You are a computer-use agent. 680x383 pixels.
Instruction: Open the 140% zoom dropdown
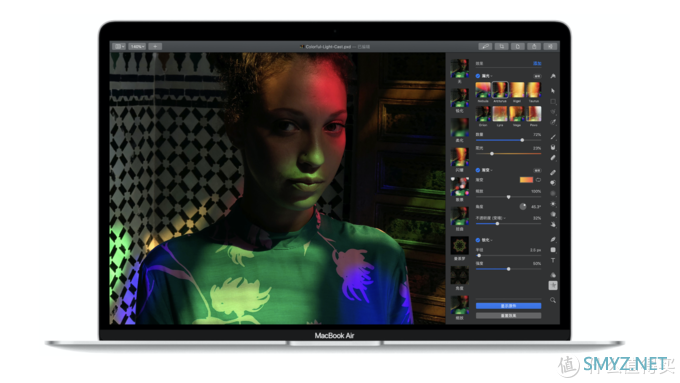(137, 46)
